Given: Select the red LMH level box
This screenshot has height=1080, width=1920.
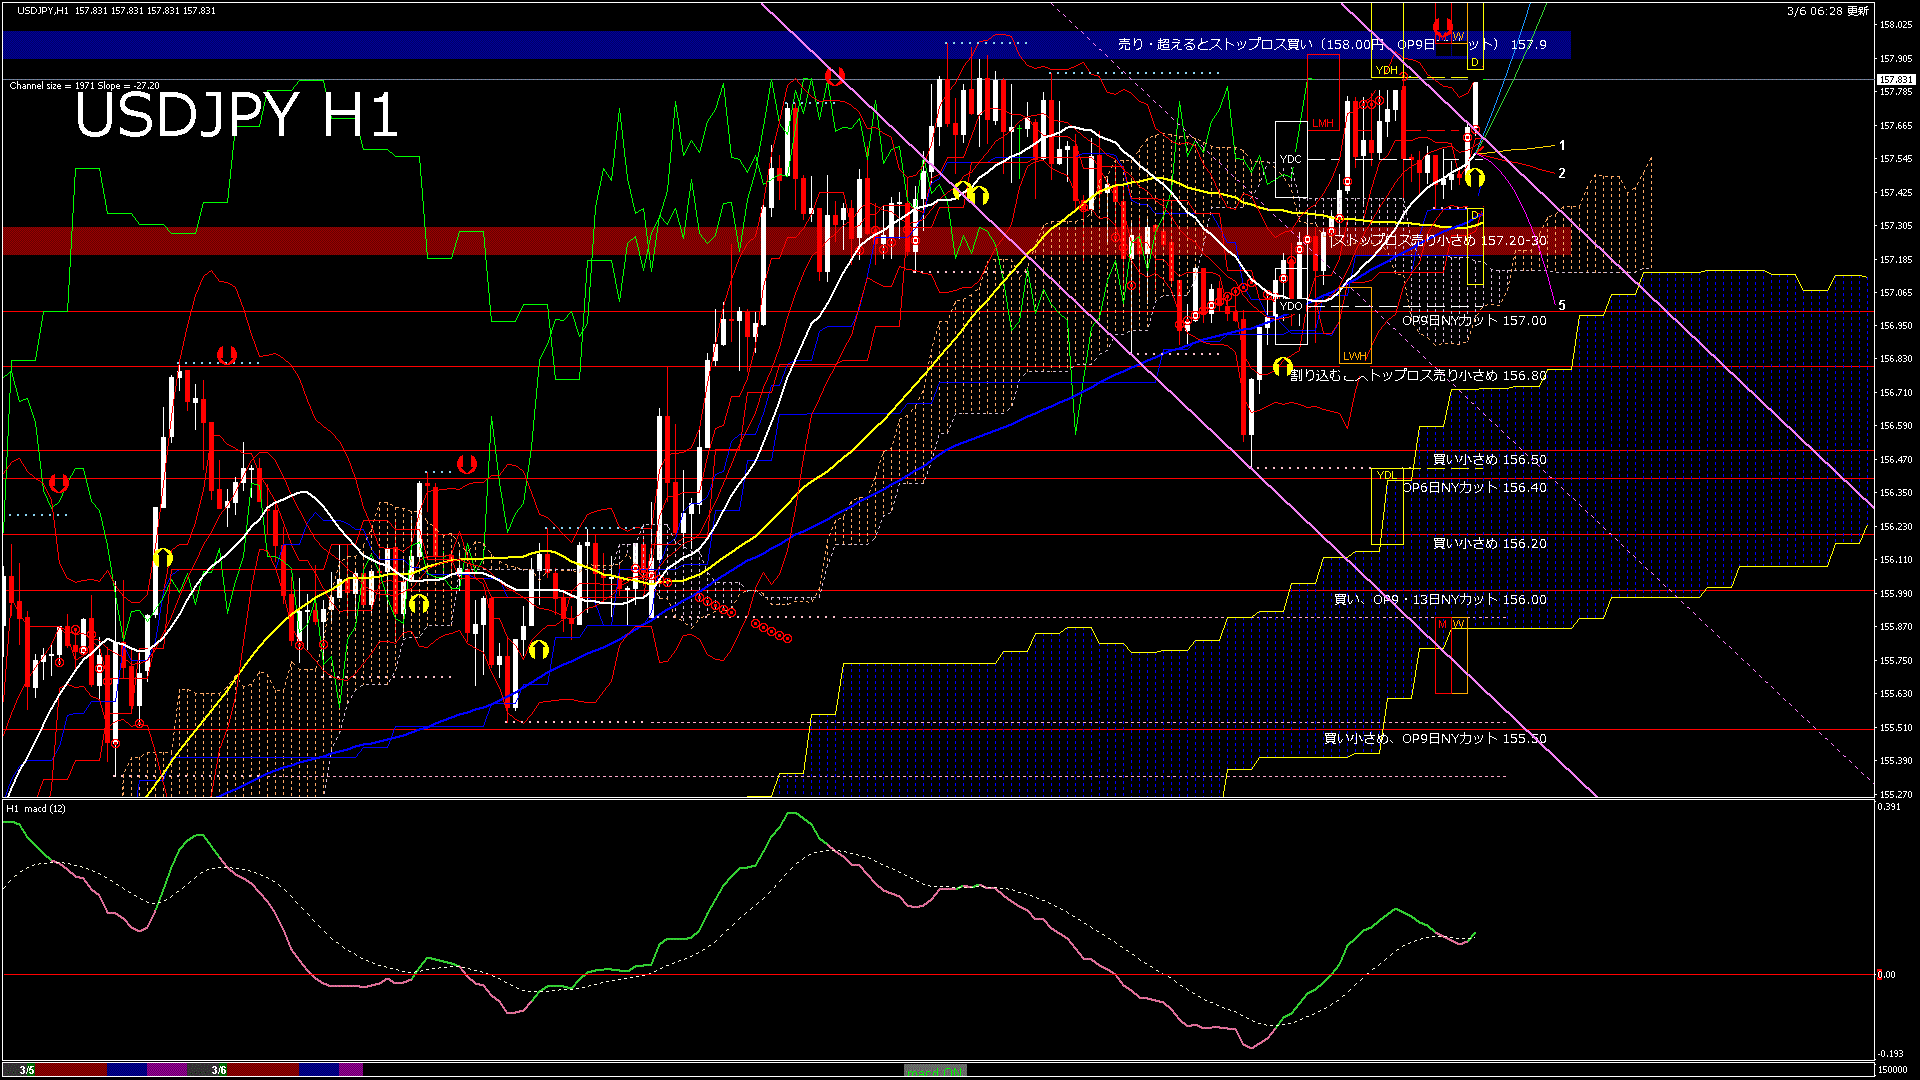Looking at the screenshot, I should [1323, 124].
